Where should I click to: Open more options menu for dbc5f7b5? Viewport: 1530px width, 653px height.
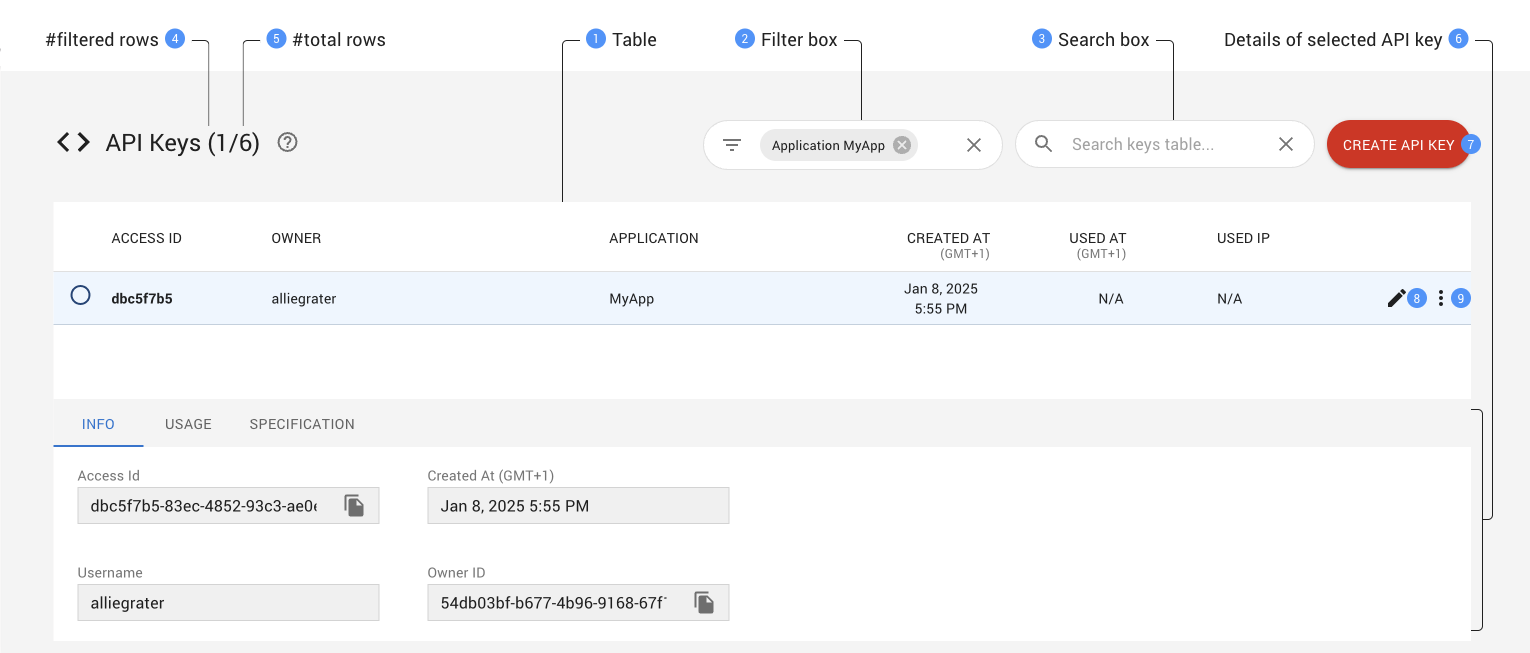[1440, 298]
